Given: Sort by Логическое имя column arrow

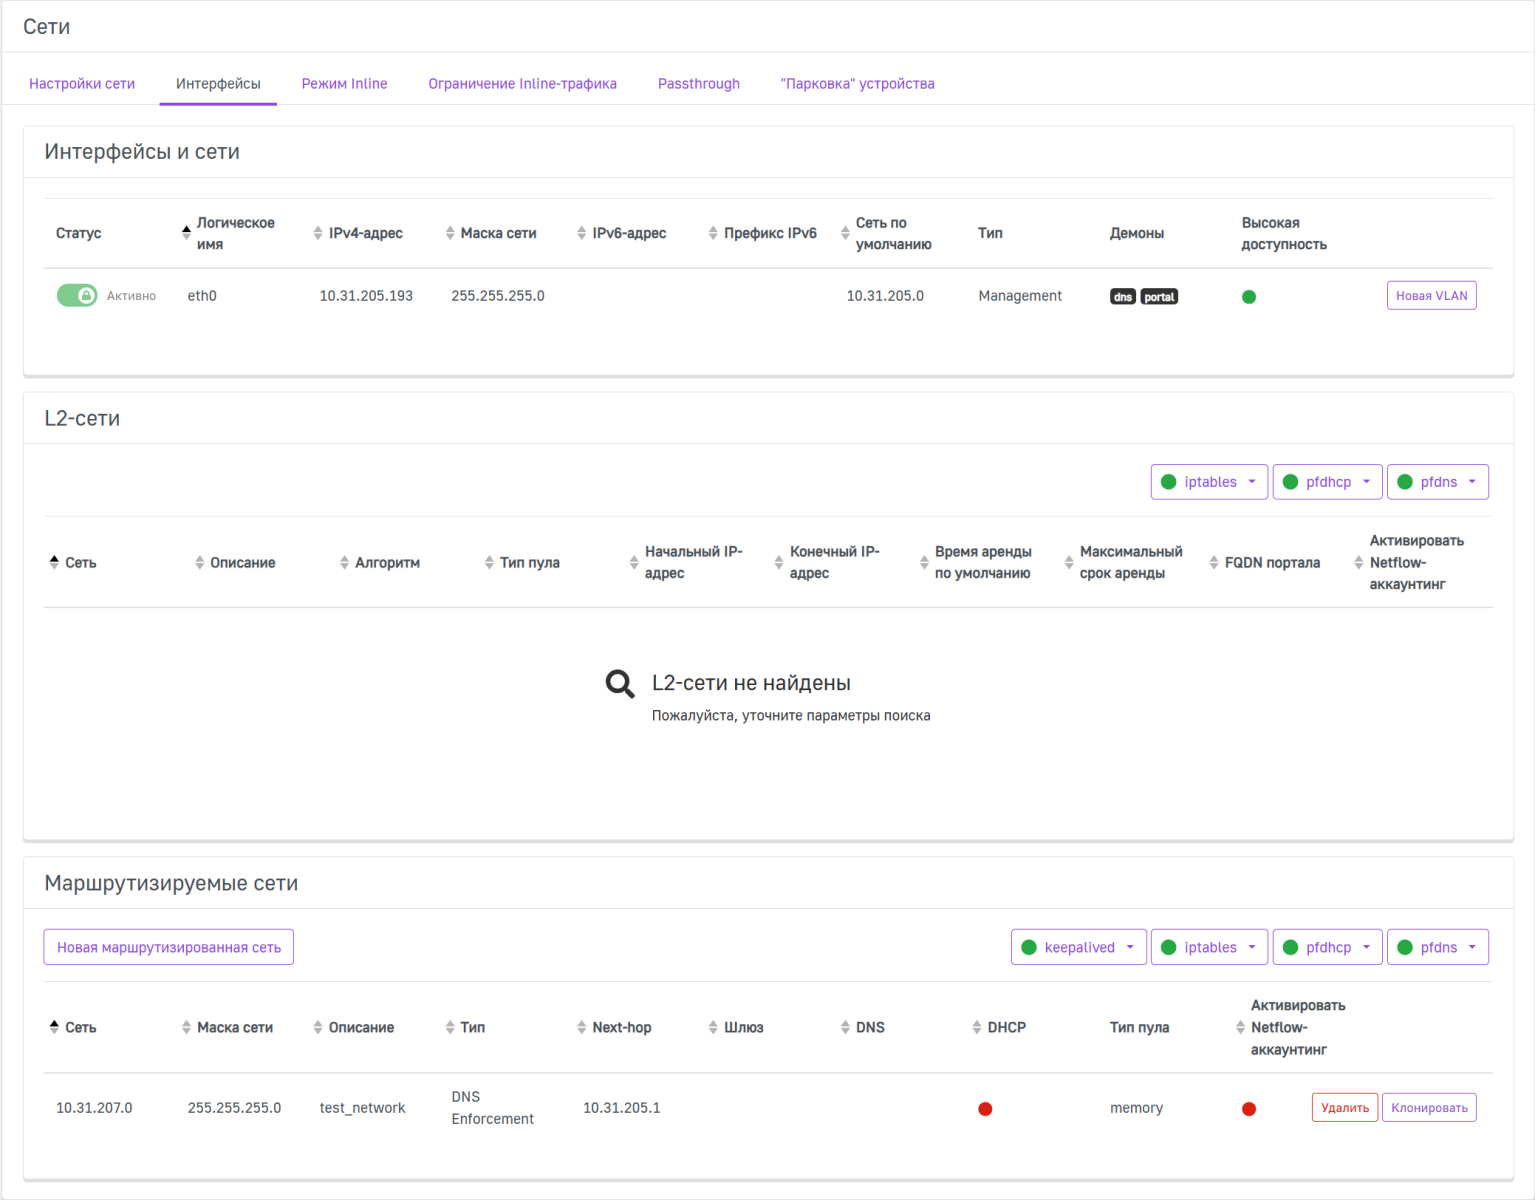Looking at the screenshot, I should pyautogui.click(x=186, y=233).
